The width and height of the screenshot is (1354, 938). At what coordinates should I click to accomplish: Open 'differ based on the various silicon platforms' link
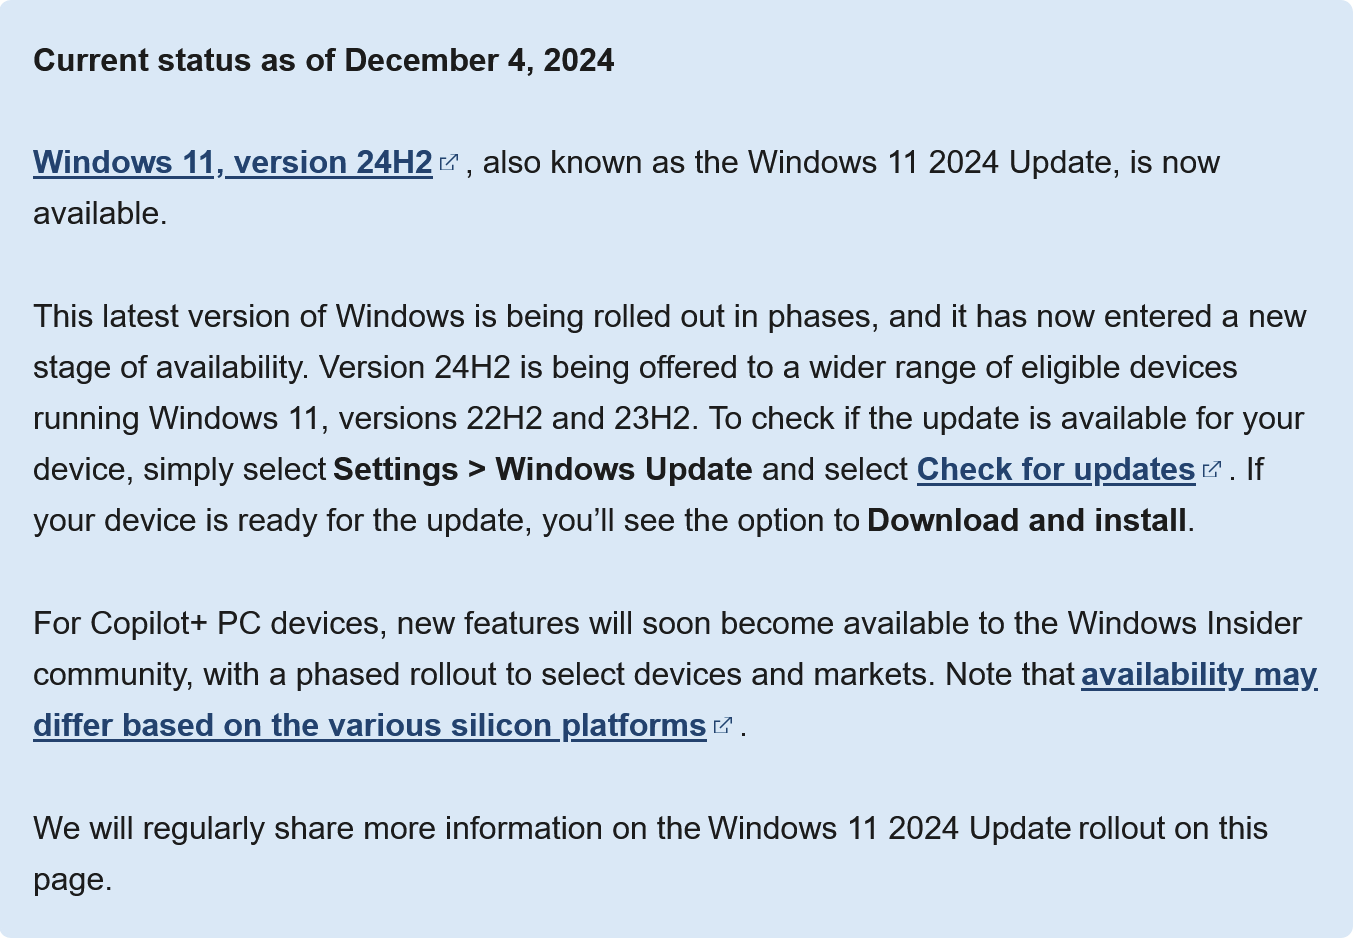pyautogui.click(x=370, y=725)
